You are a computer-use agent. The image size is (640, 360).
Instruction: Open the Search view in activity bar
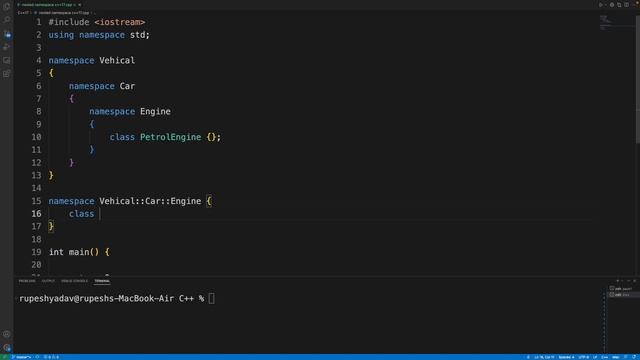[7, 20]
